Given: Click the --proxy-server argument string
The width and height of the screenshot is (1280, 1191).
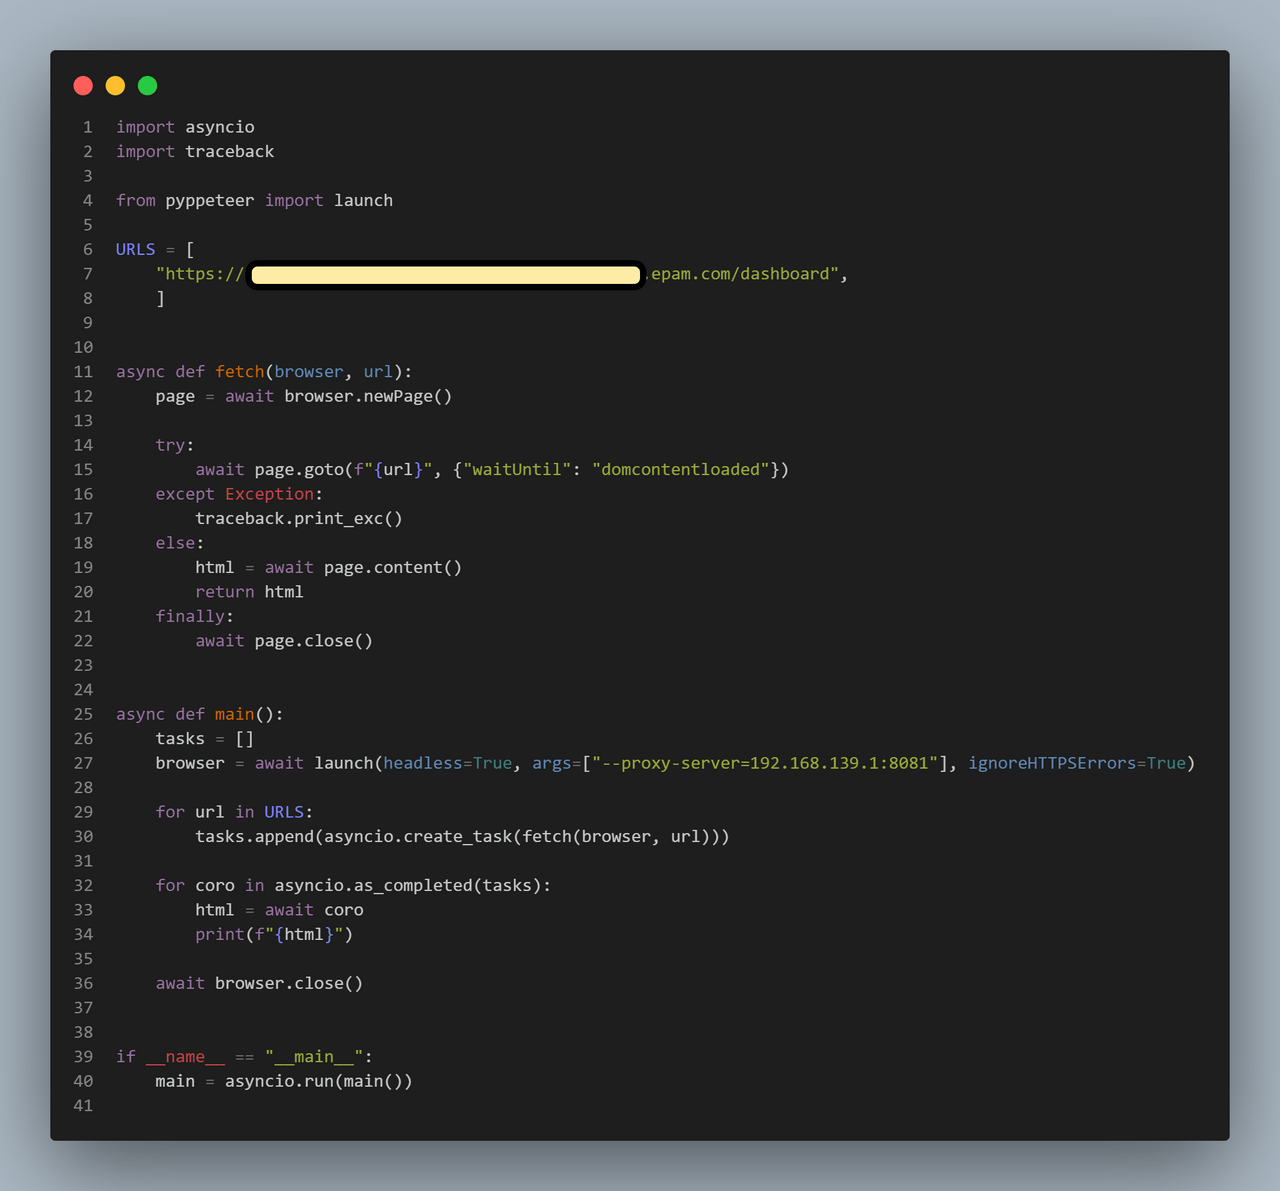Looking at the screenshot, I should point(765,763).
